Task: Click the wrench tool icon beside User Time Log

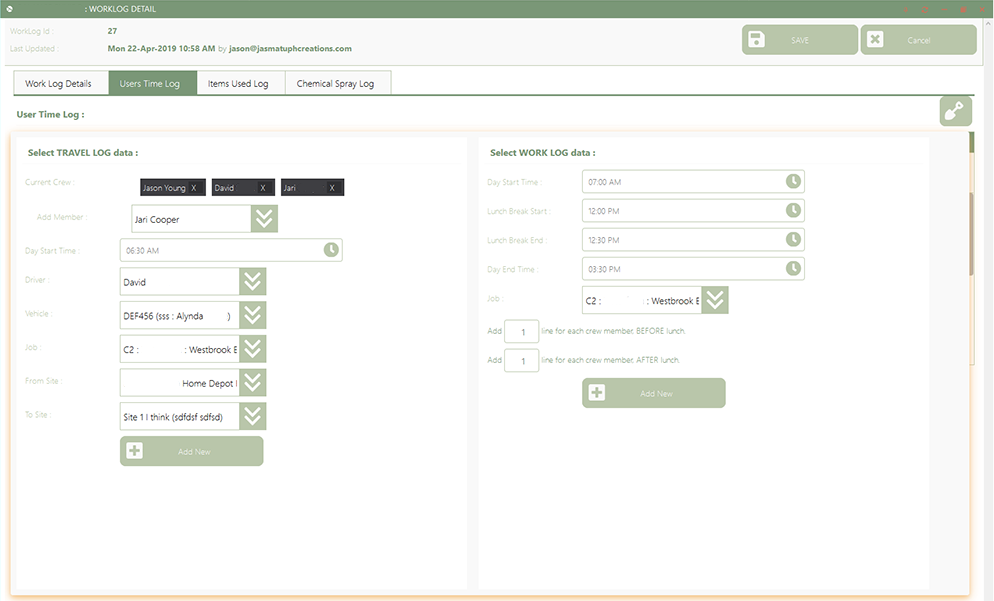Action: pos(955,112)
